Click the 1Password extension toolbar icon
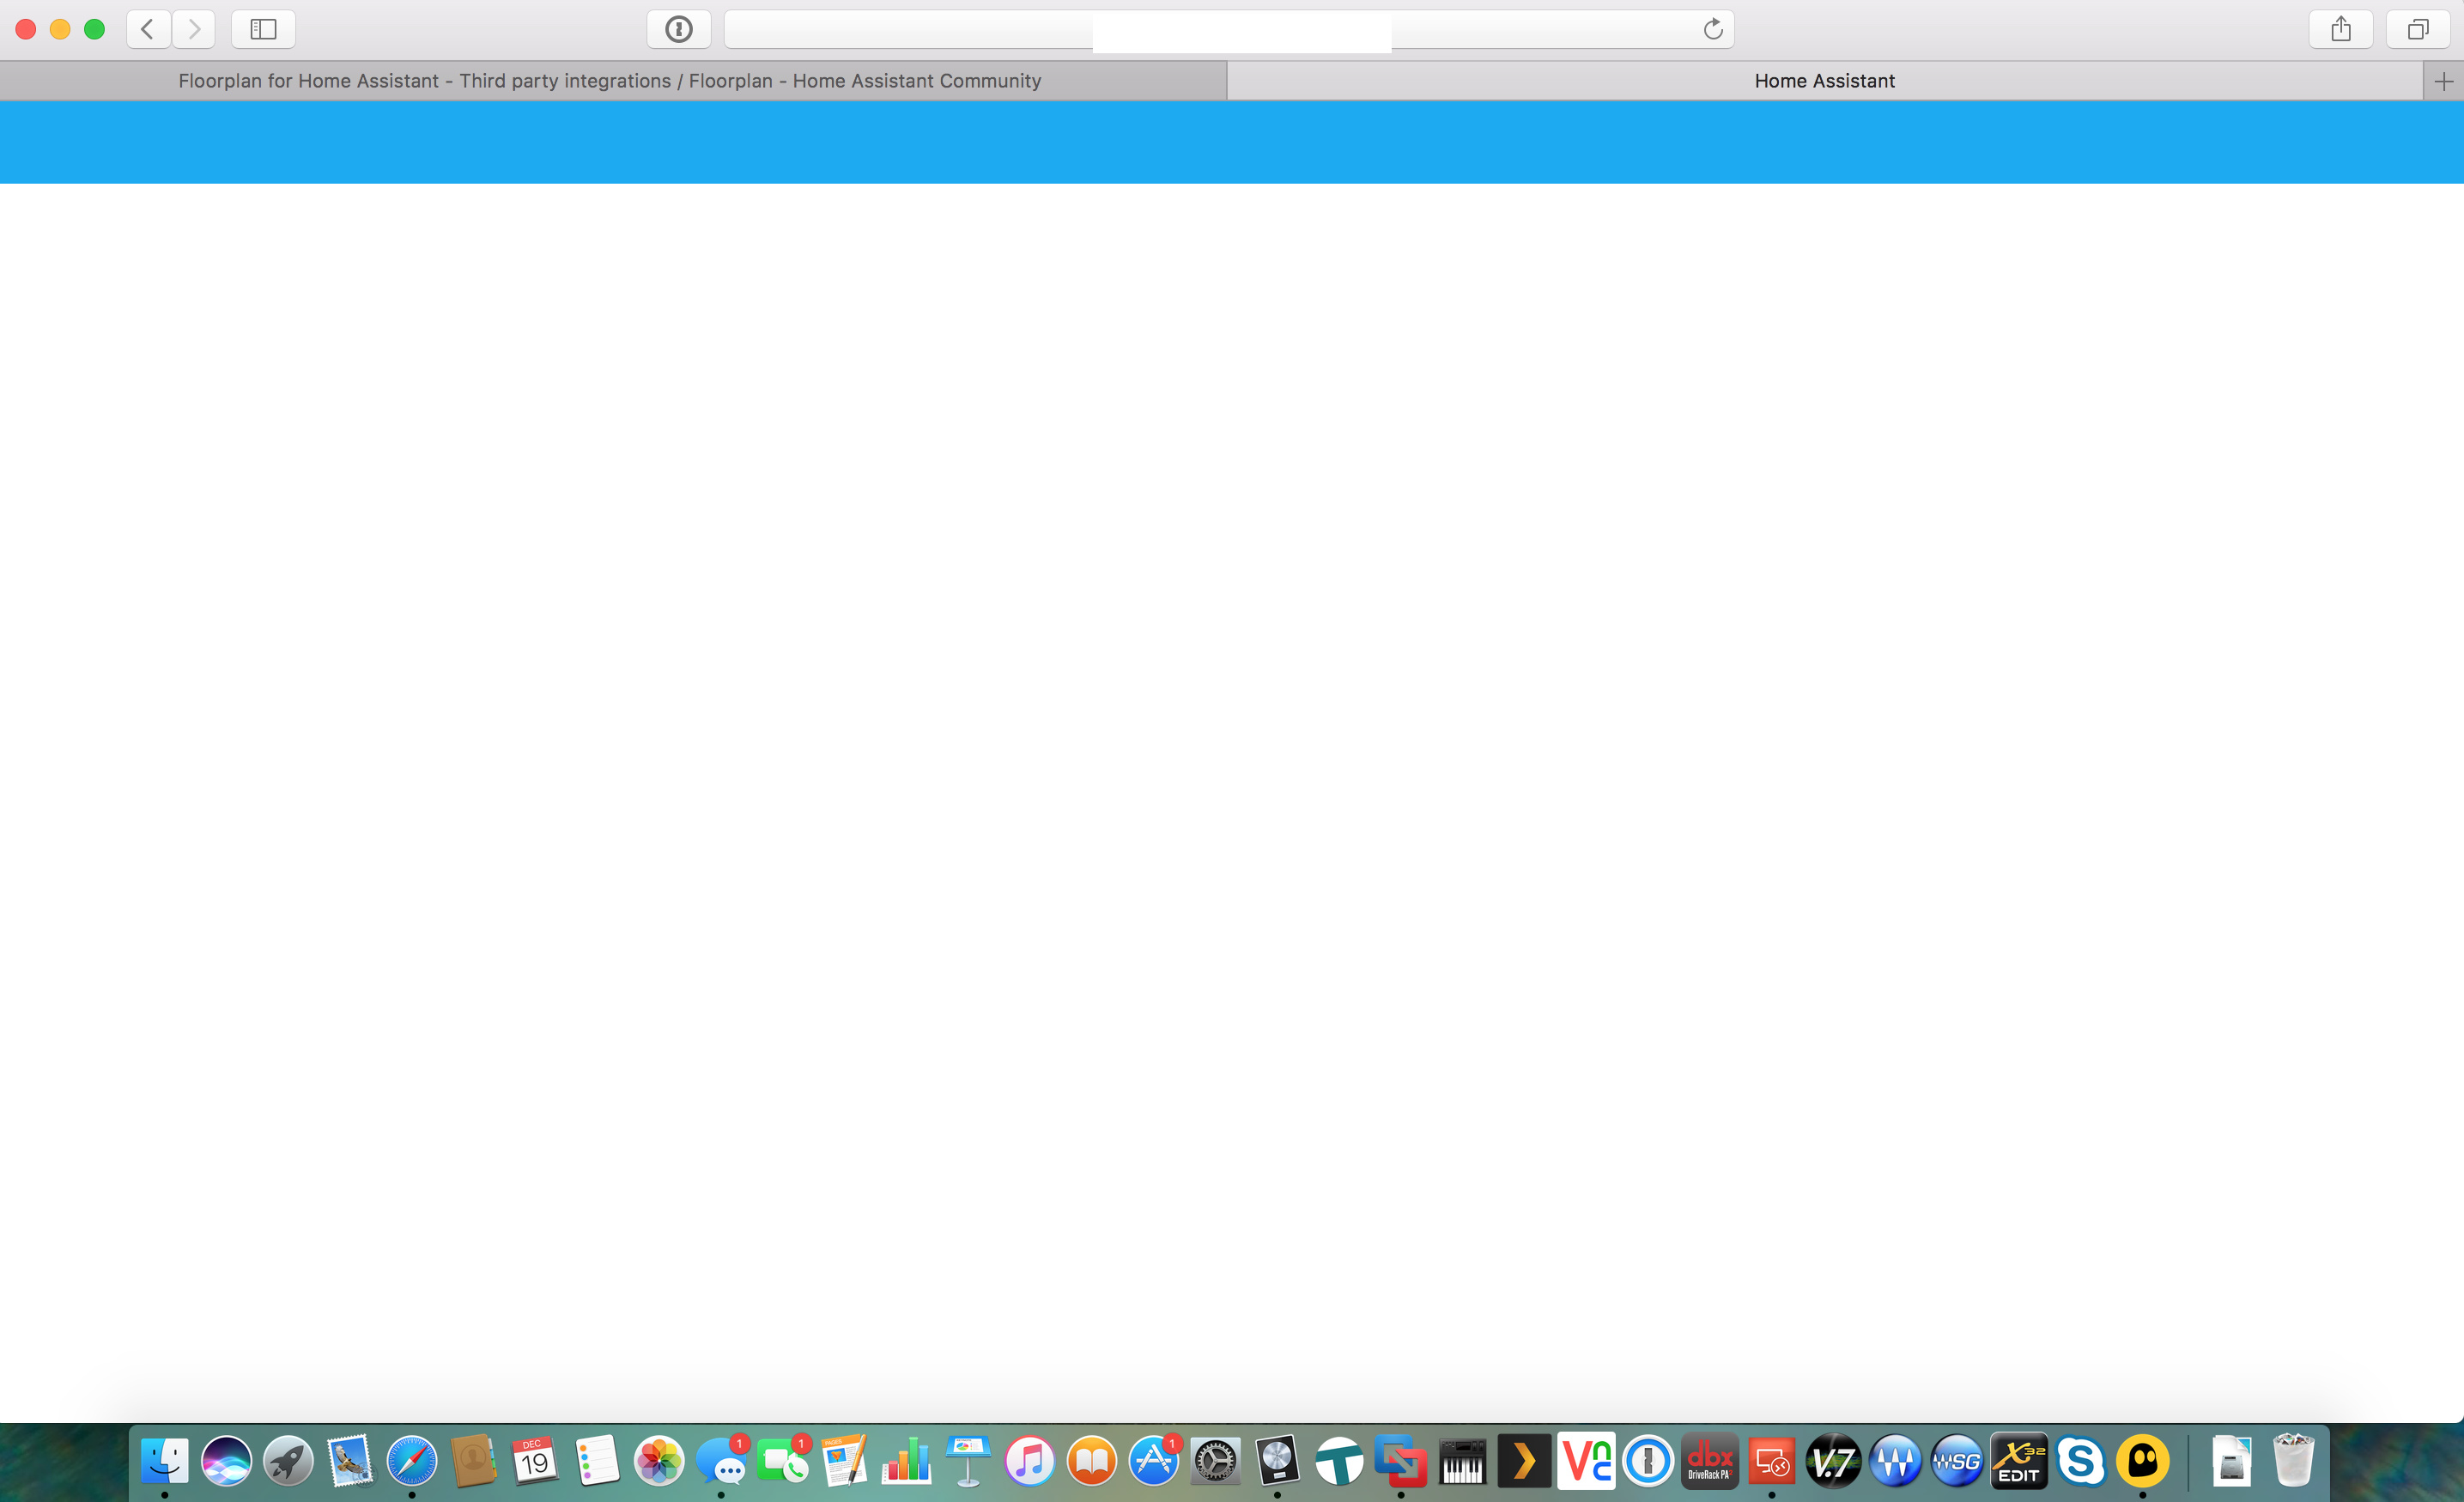Image resolution: width=2464 pixels, height=1502 pixels. coord(679,29)
